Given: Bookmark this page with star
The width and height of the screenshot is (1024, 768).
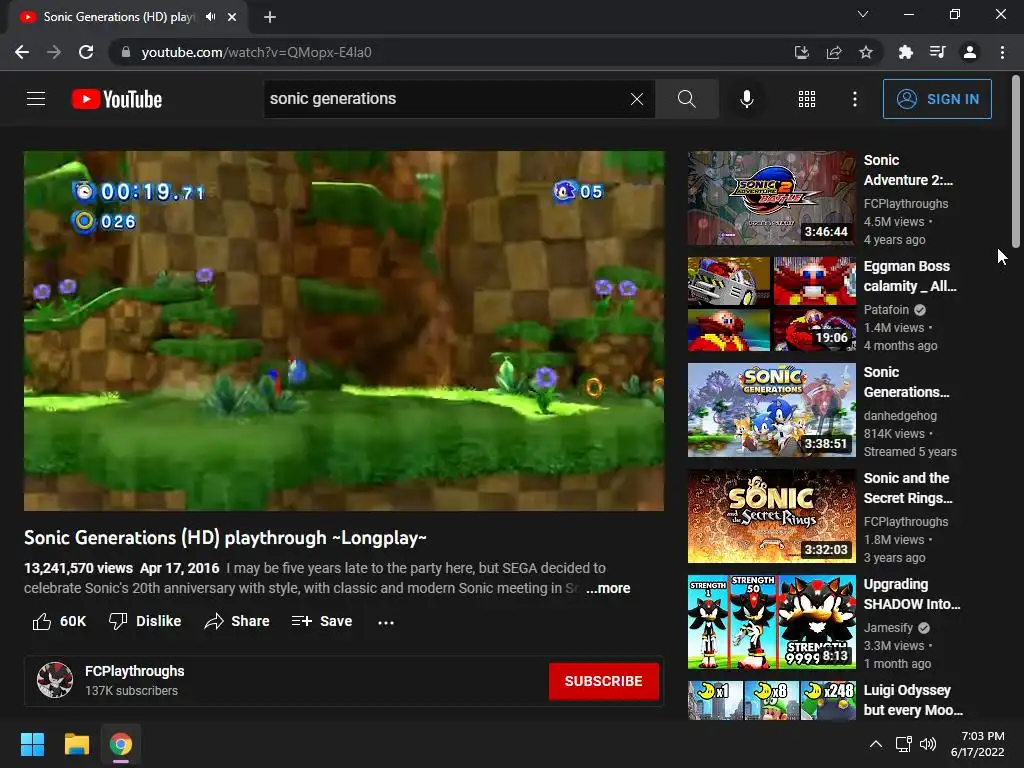Looking at the screenshot, I should pyautogui.click(x=865, y=52).
